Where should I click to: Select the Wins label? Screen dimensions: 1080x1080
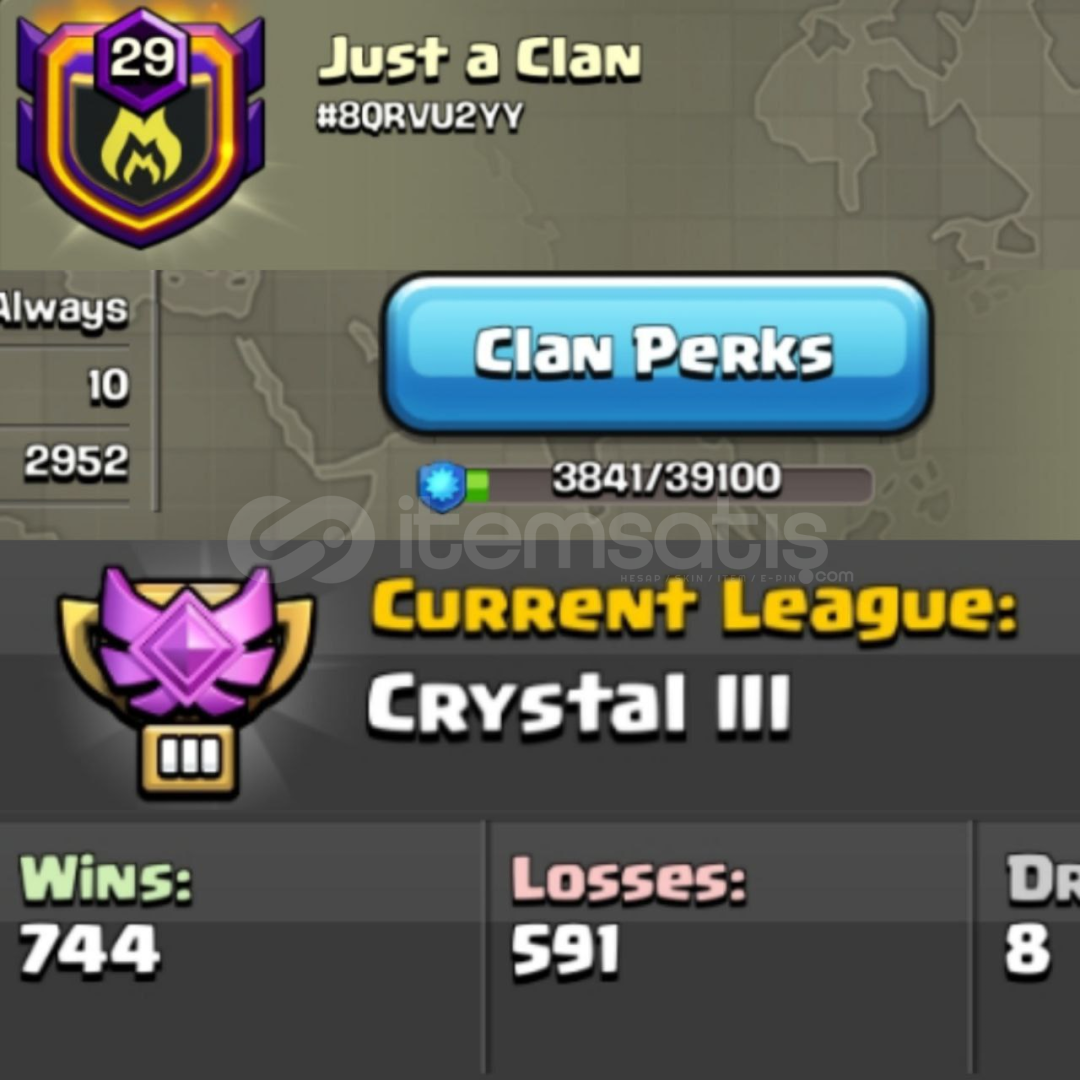(x=105, y=878)
